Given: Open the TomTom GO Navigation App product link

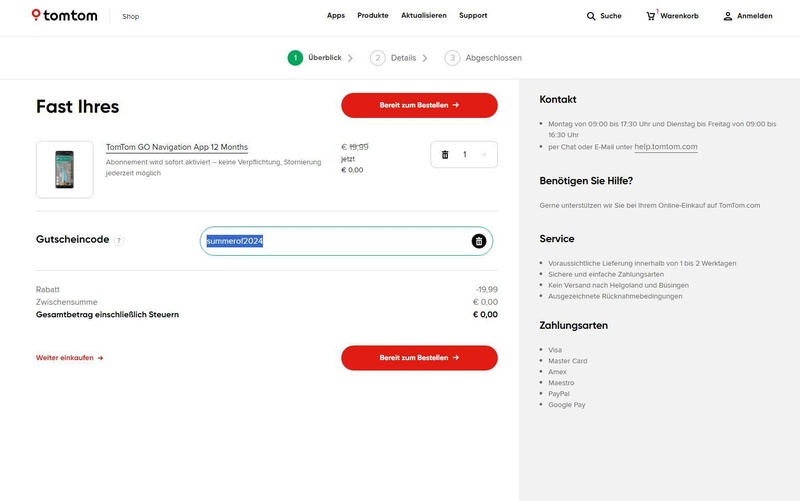Looking at the screenshot, I should tap(177, 147).
